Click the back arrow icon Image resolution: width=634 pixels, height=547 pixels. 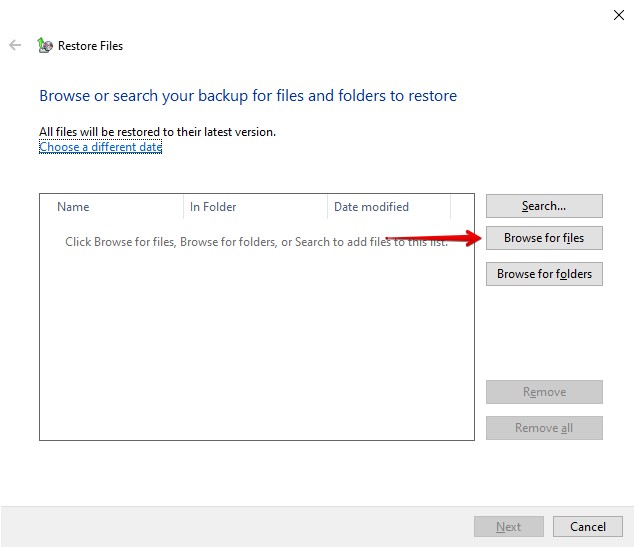tap(15, 45)
